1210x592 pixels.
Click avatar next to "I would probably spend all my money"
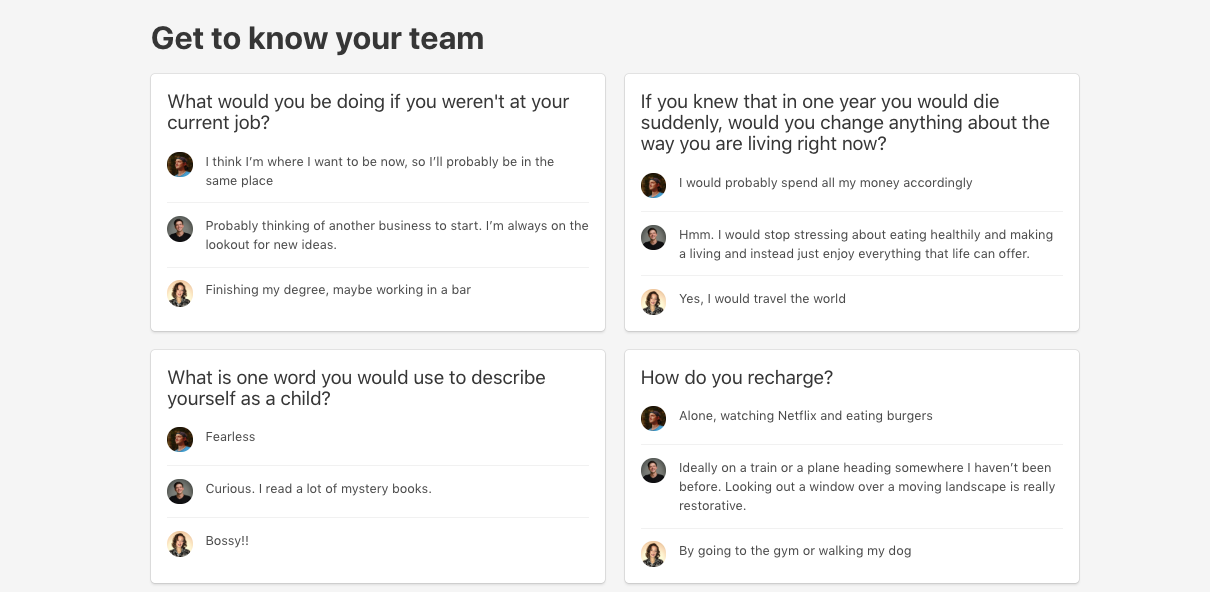653,186
